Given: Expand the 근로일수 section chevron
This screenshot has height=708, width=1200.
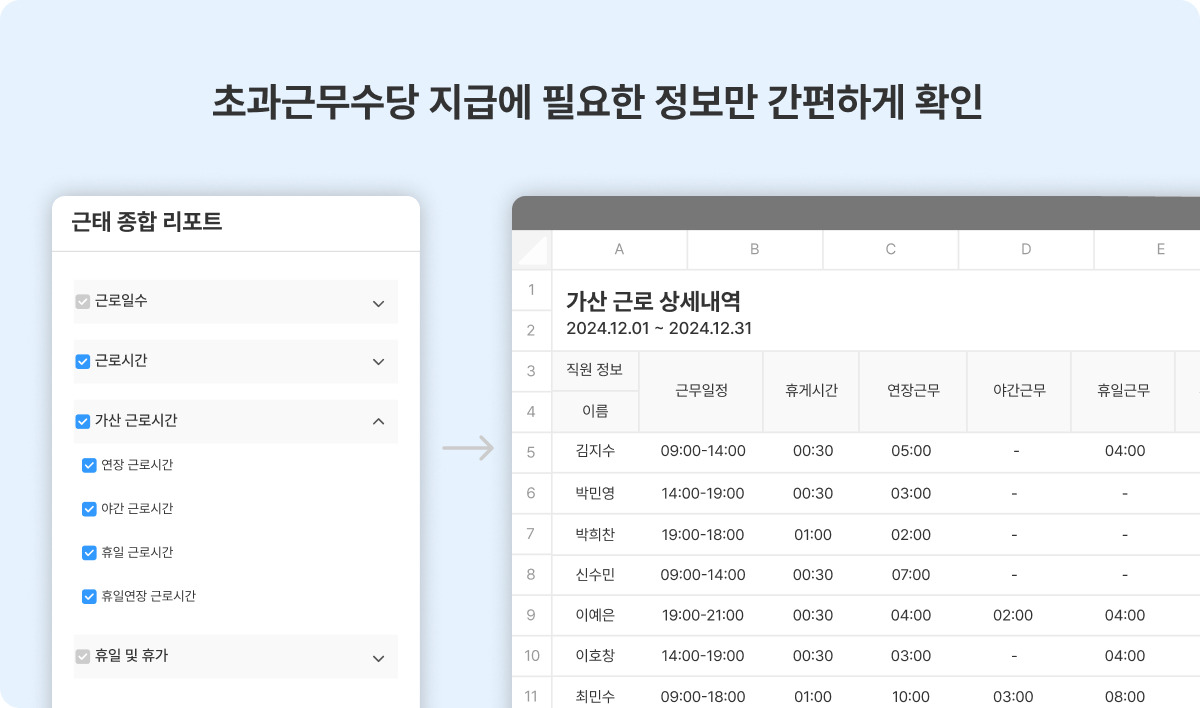Looking at the screenshot, I should tap(378, 303).
